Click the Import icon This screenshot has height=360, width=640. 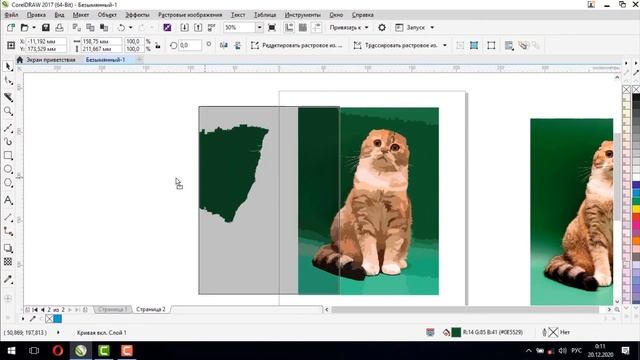(x=184, y=27)
